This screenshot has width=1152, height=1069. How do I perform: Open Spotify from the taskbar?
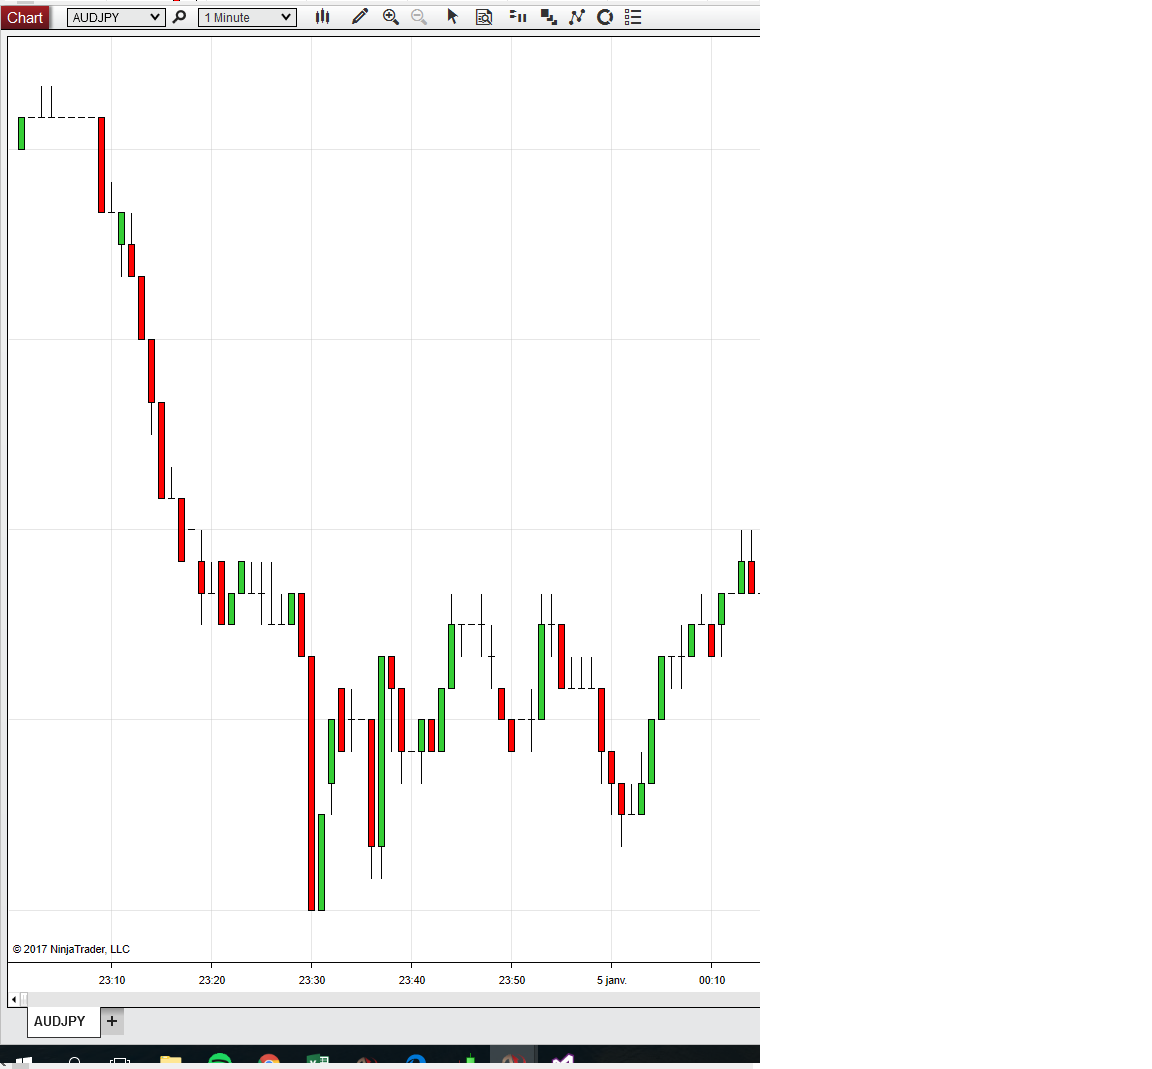(x=220, y=1060)
